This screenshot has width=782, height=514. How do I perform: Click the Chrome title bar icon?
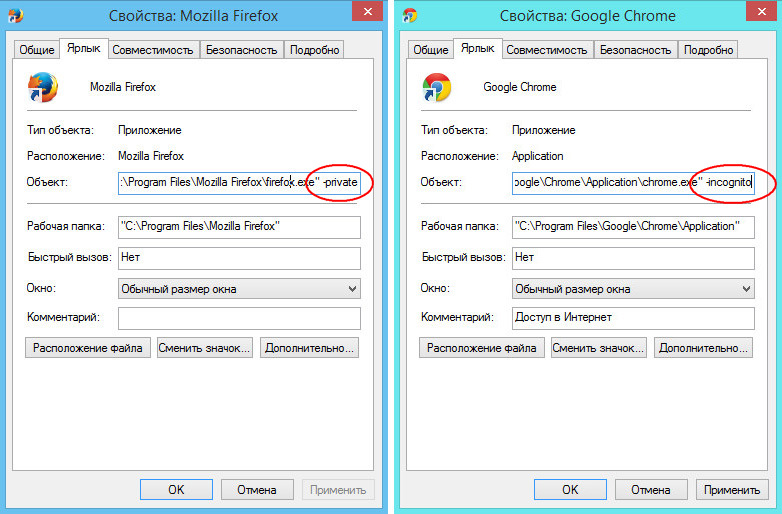pos(410,15)
